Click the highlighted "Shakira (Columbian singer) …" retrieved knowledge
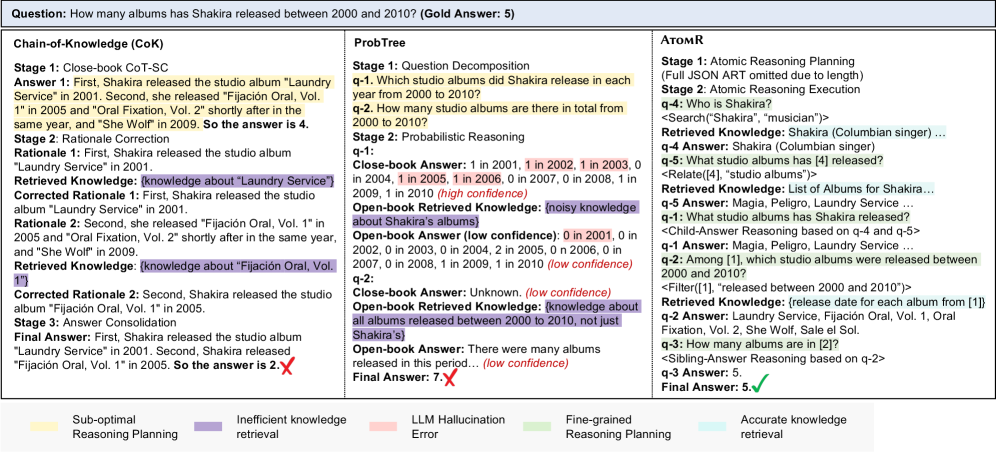The width and height of the screenshot is (997, 452). (x=867, y=132)
